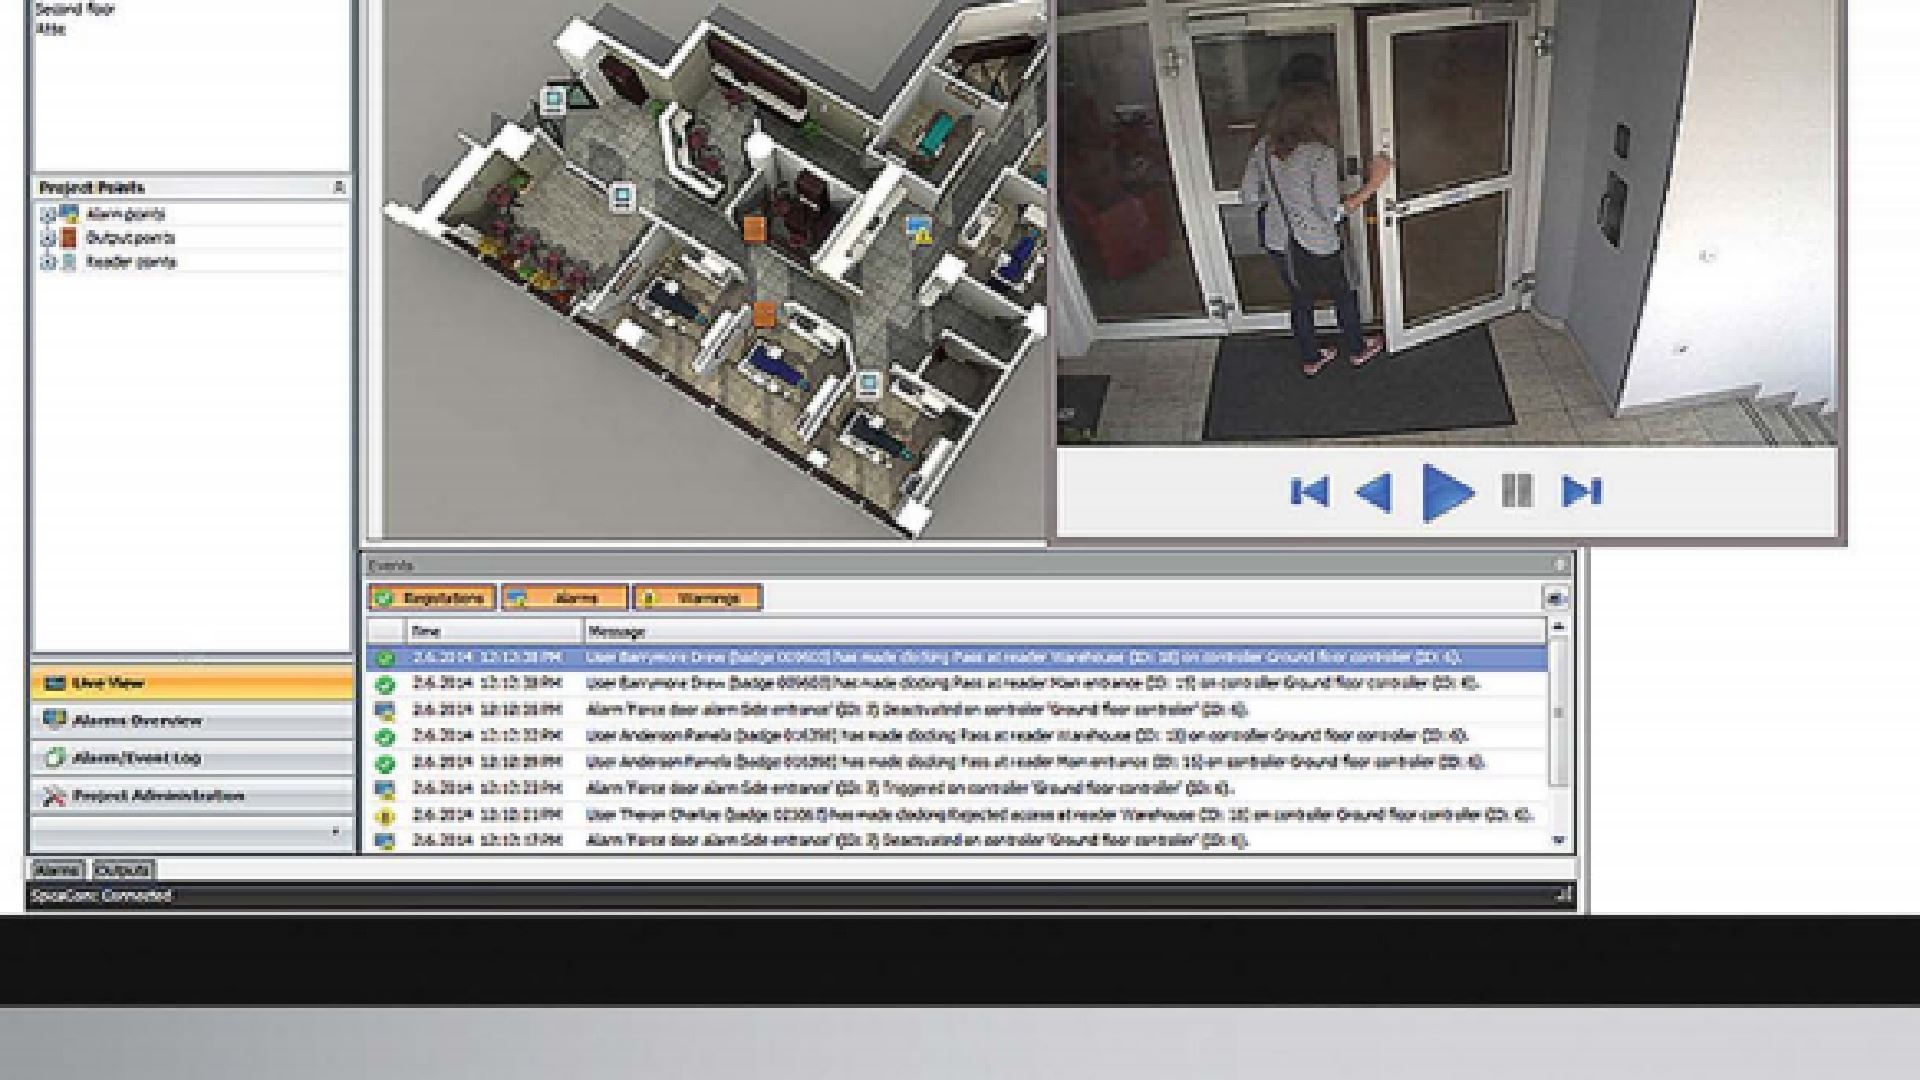Sort events by the Message column
1920x1080 pixels.
[x=1065, y=631]
